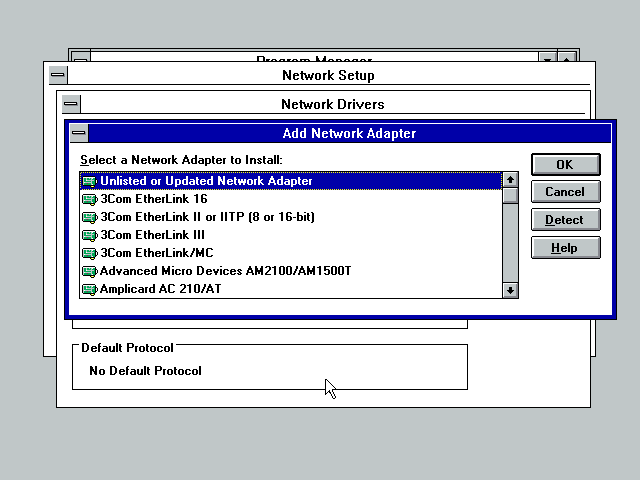Click the Network Drivers title bar

point(333,104)
